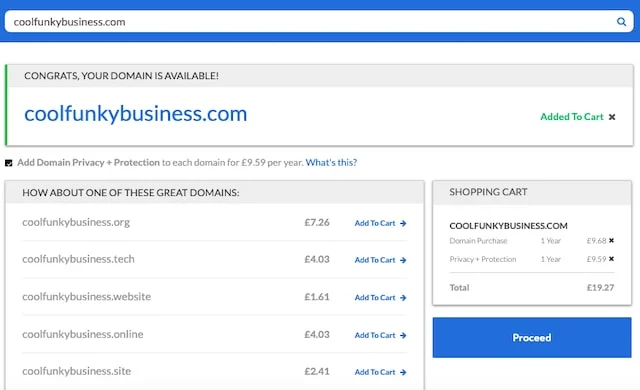Screen dimensions: 640x390
Task: Add coolfunkybusiness.site to cart
Action: click(380, 372)
